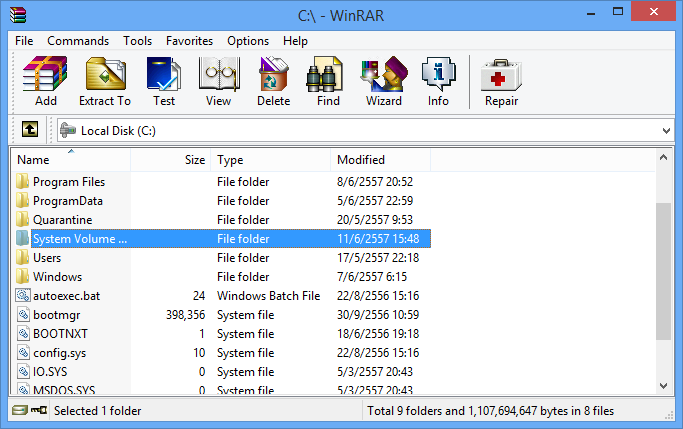Select the Windows folder icon
This screenshot has width=683, height=429.
click(x=23, y=276)
